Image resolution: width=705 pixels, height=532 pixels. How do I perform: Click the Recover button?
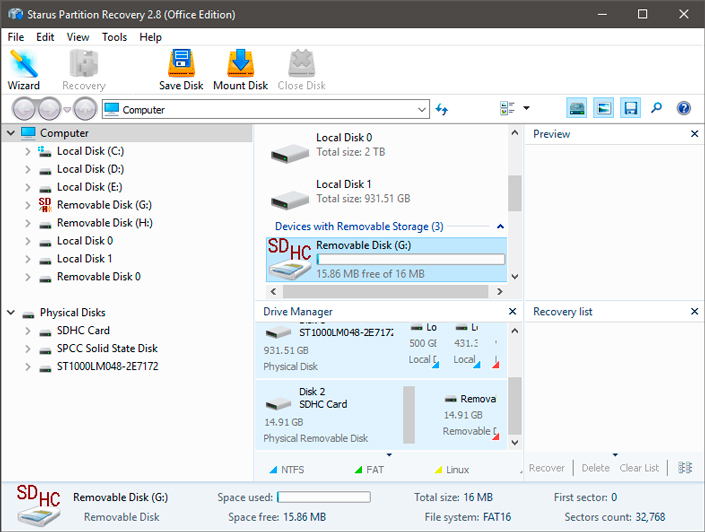(546, 468)
